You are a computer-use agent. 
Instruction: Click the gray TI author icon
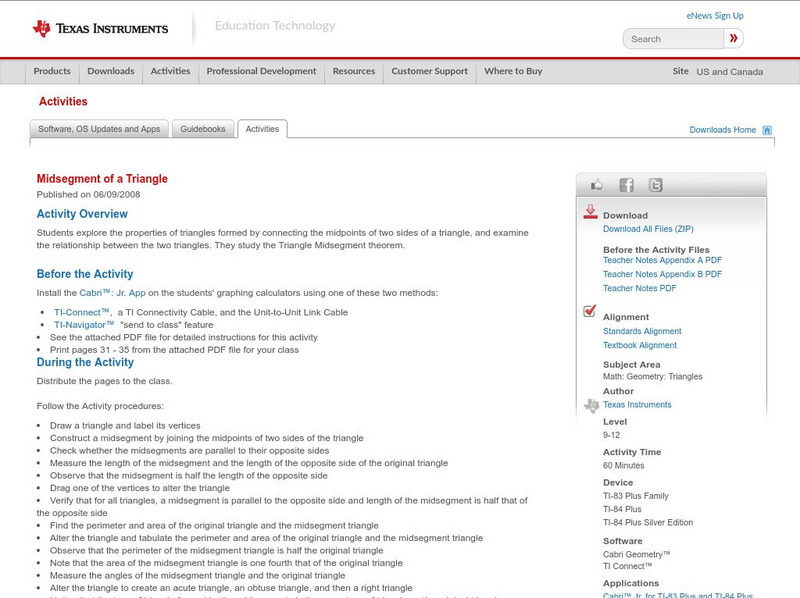(591, 406)
